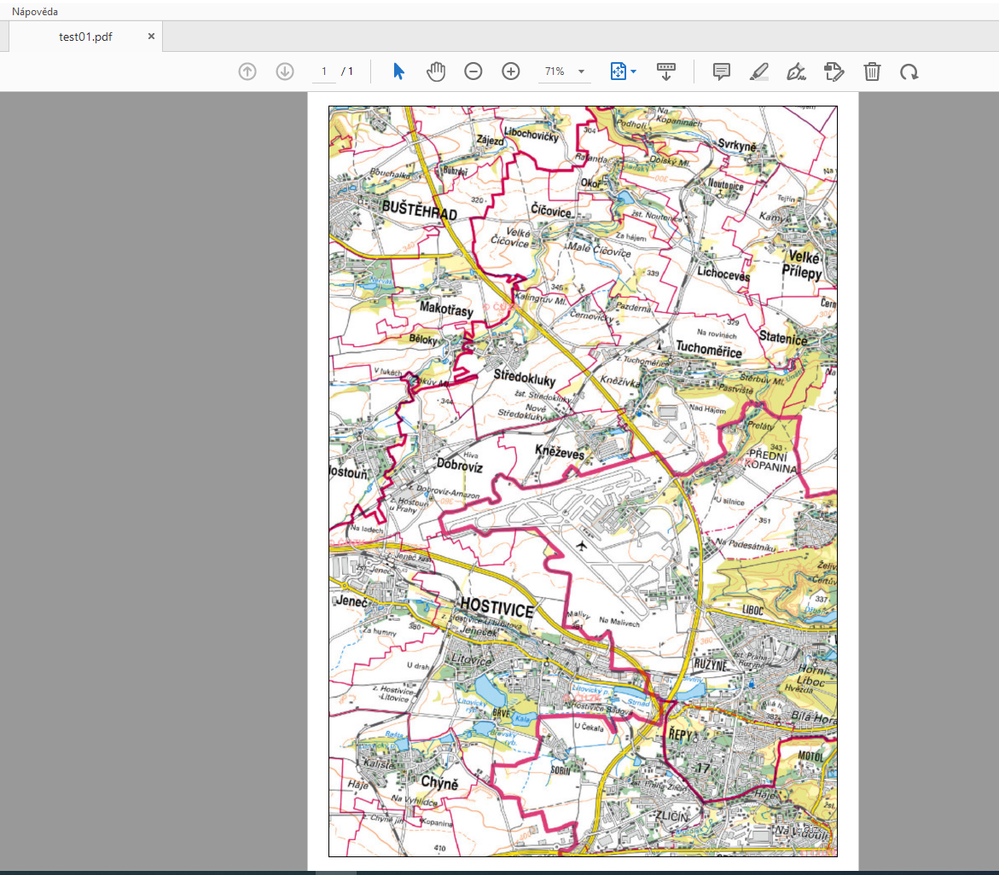Viewport: 999px width, 875px height.
Task: Click the Litovice label on the map
Action: pyautogui.click(x=471, y=660)
